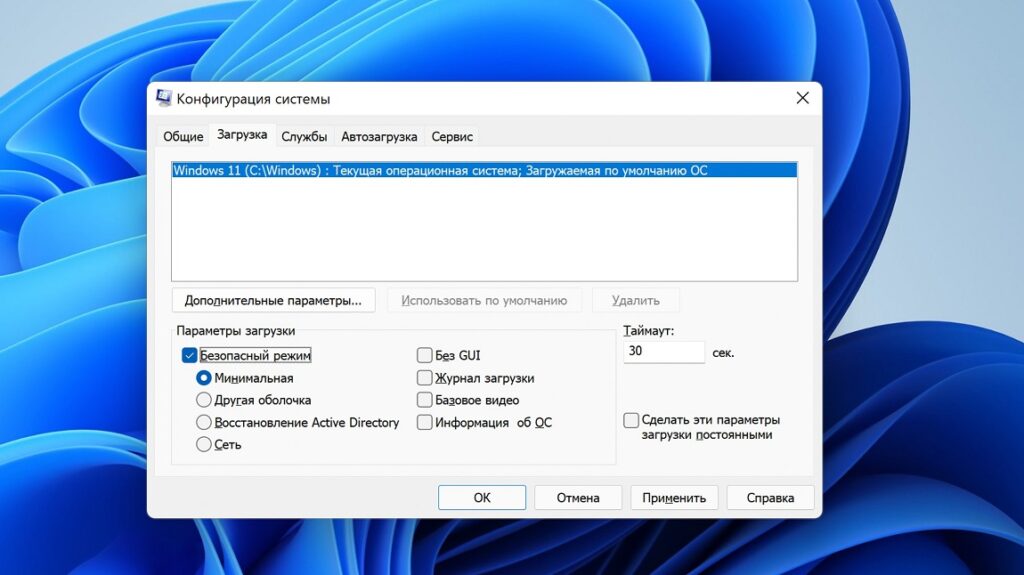This screenshot has height=575, width=1024.
Task: Click the Применить button
Action: [x=674, y=497]
